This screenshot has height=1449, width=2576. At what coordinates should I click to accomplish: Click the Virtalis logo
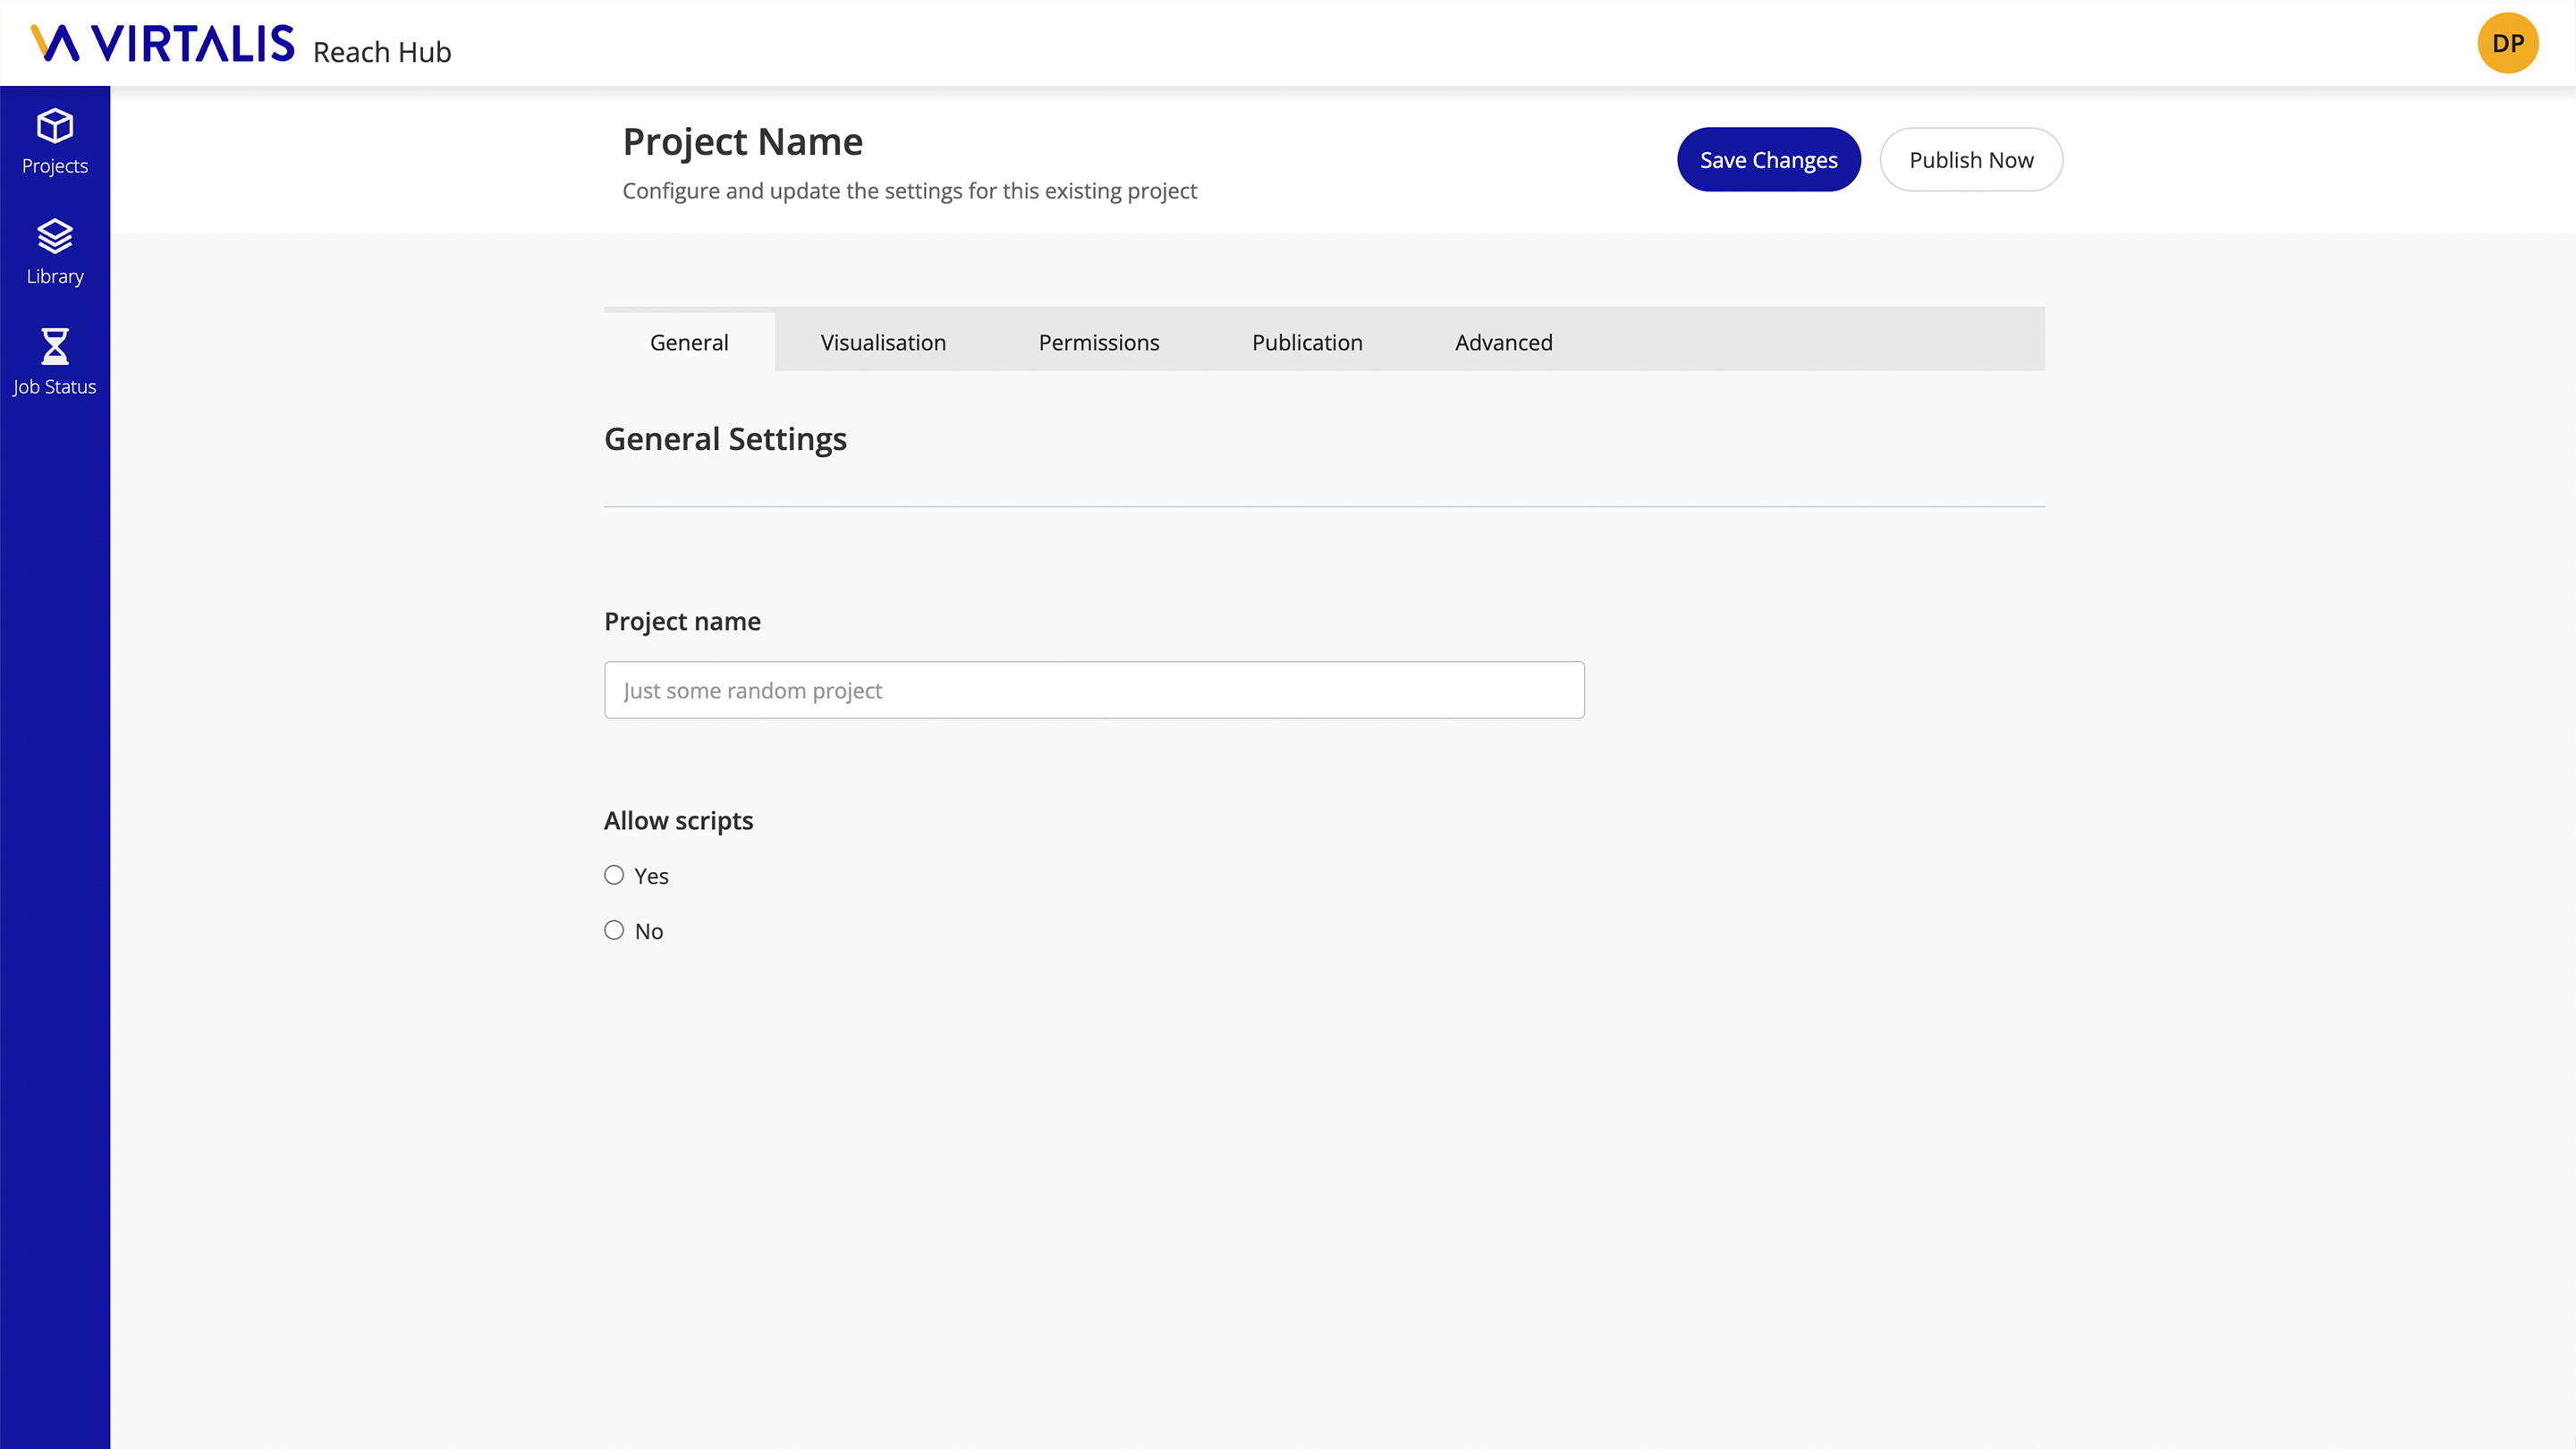(x=163, y=43)
